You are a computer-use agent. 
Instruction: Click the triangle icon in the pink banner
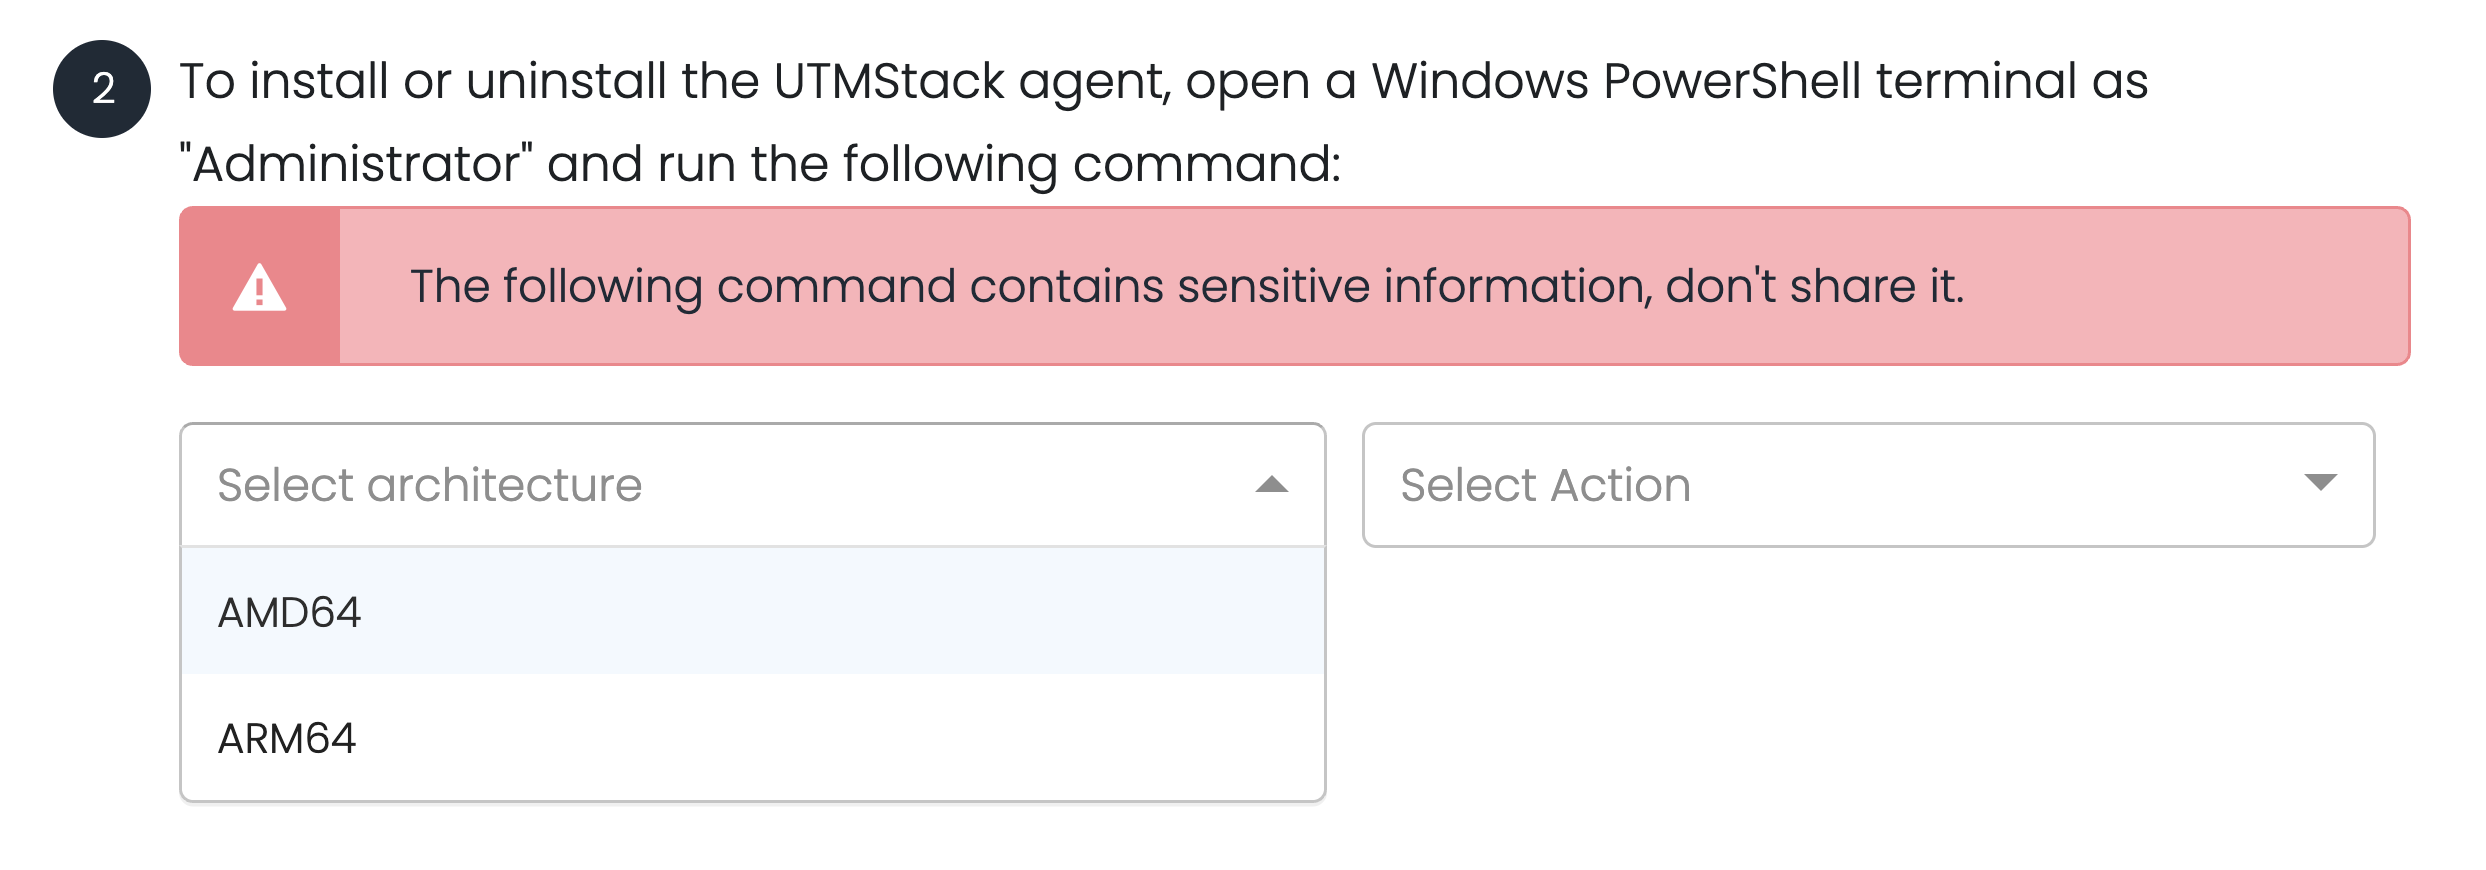tap(260, 287)
